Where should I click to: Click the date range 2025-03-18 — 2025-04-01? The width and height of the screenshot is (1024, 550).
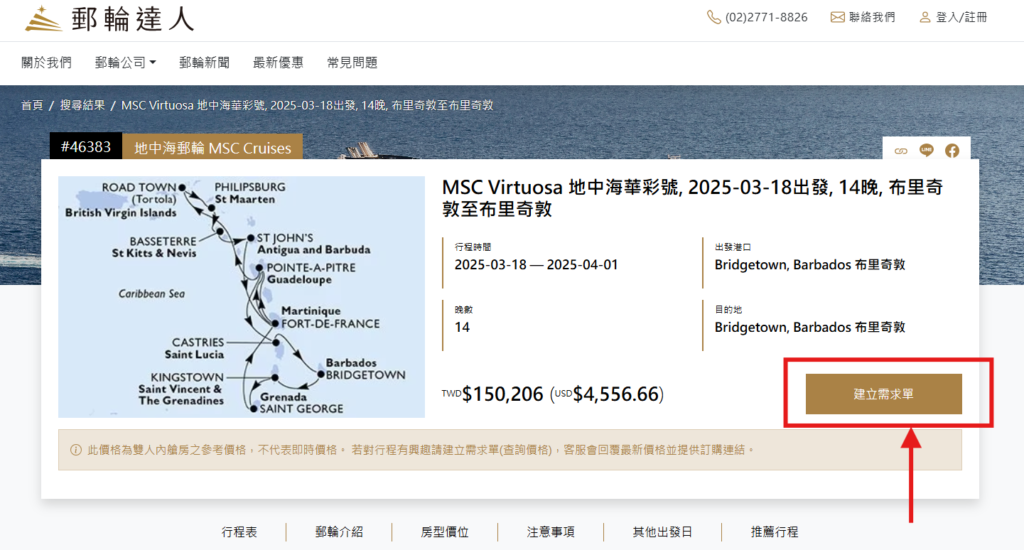536,265
